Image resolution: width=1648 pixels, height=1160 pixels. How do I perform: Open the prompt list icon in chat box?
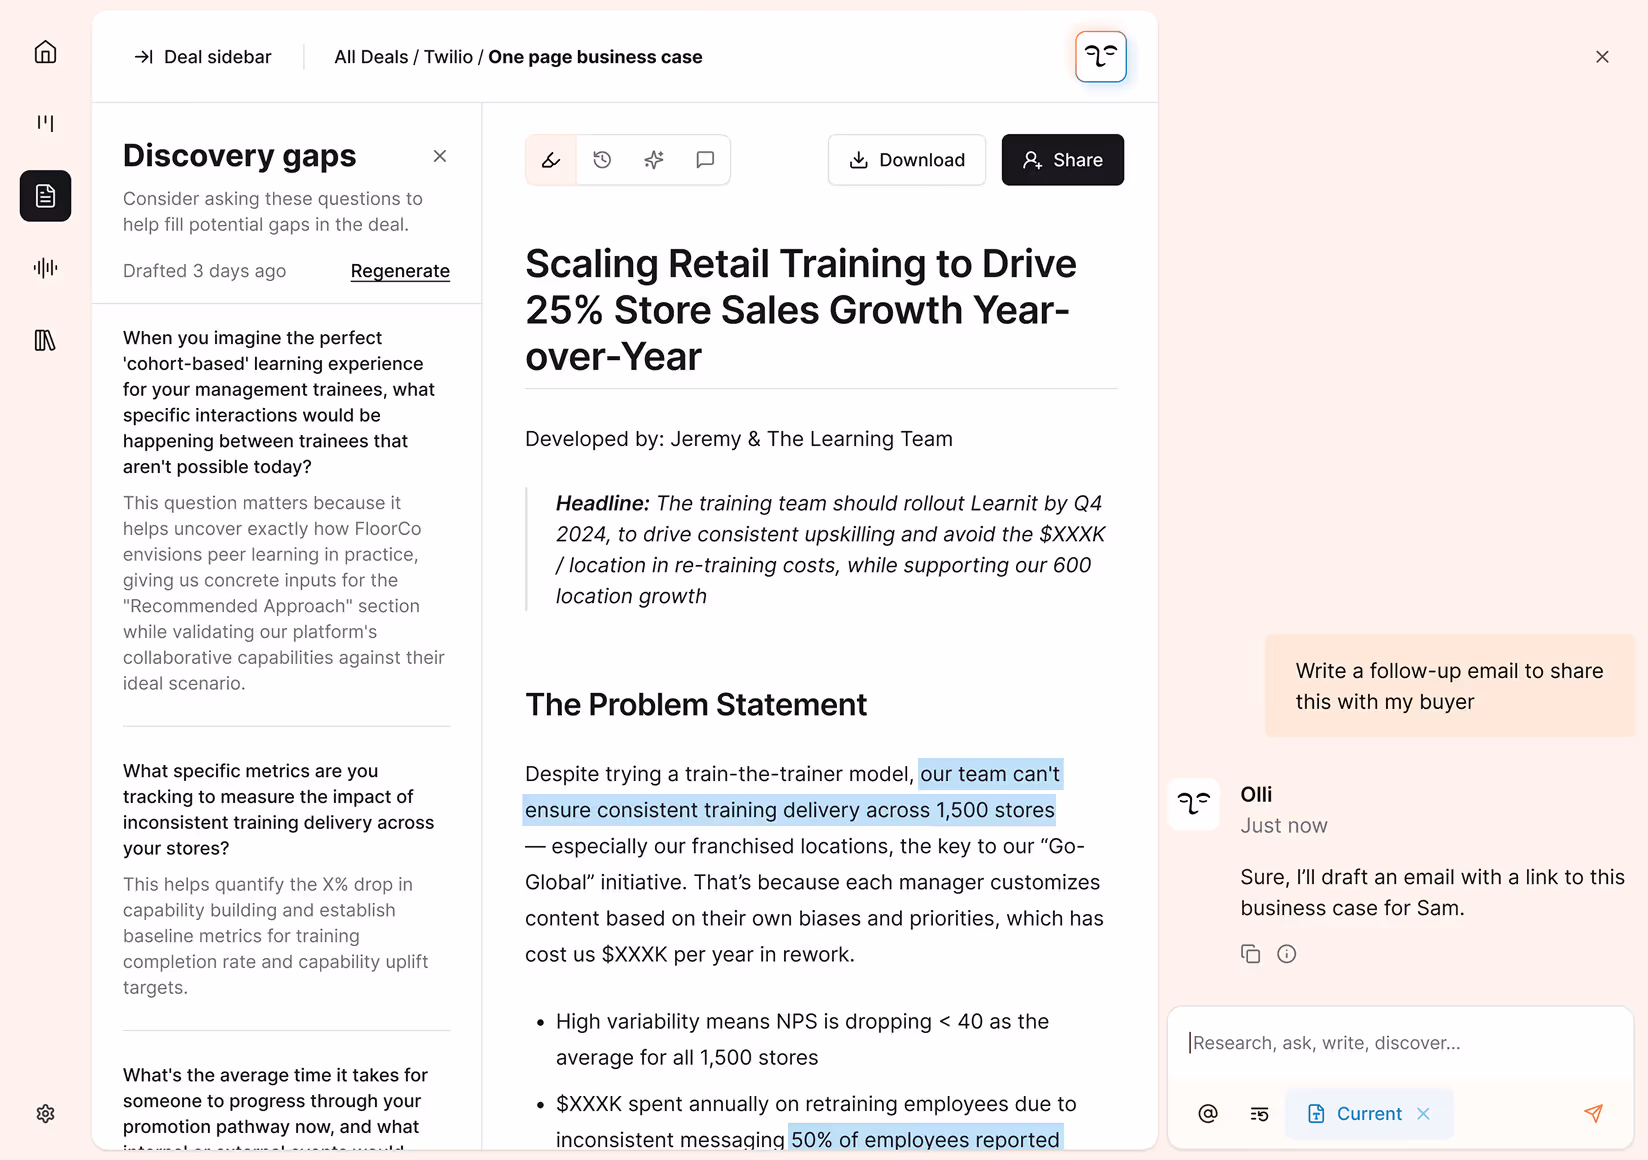(1259, 1114)
